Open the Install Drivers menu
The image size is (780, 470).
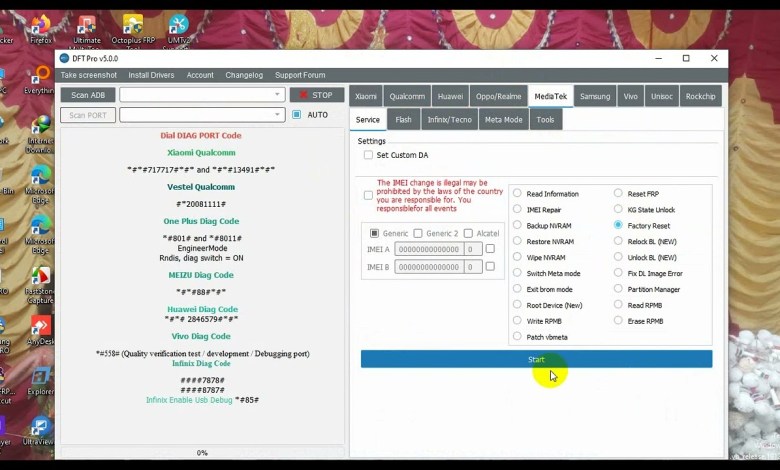[151, 75]
